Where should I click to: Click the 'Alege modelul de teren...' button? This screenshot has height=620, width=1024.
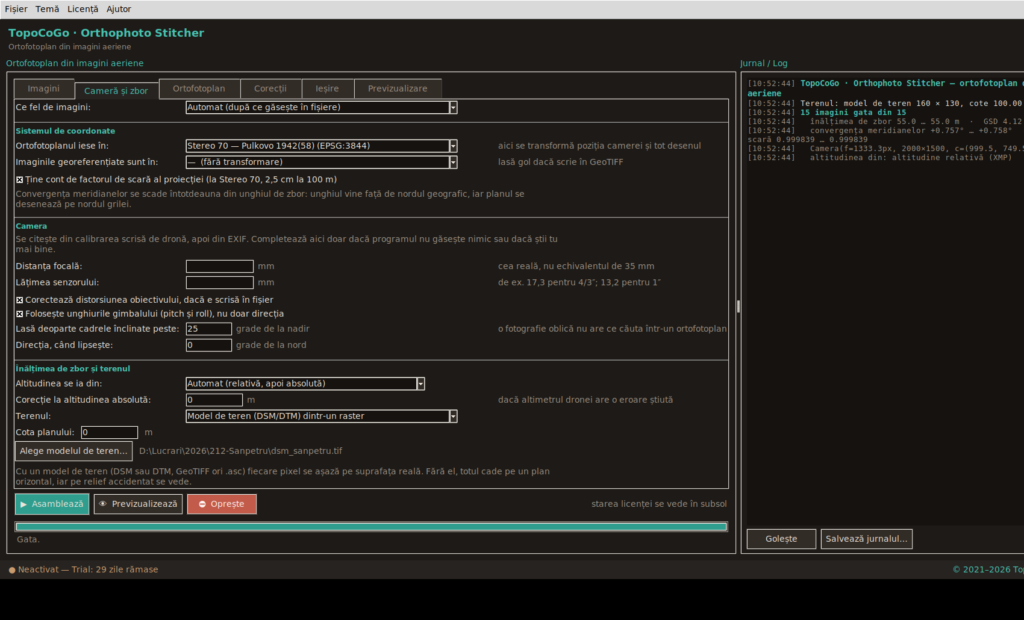(x=74, y=451)
